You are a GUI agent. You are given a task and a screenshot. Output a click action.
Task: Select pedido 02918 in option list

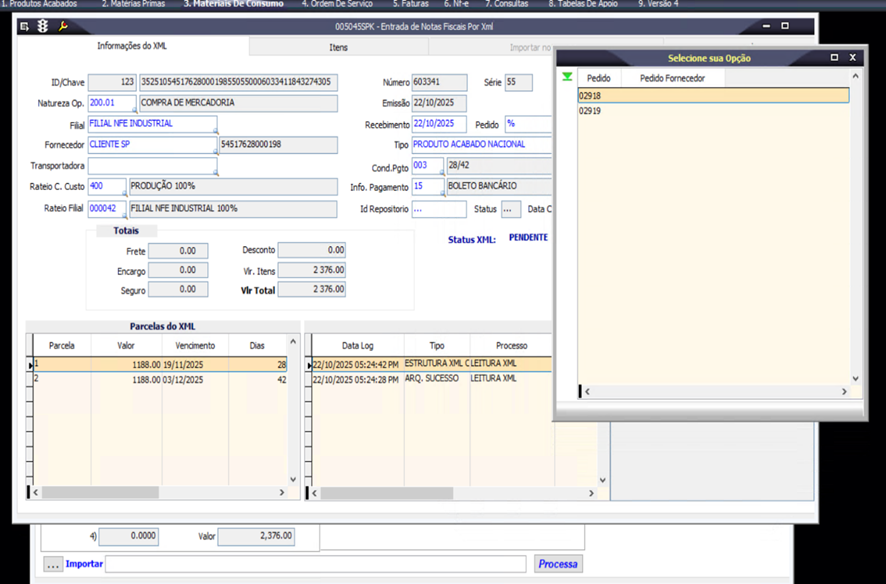point(713,95)
